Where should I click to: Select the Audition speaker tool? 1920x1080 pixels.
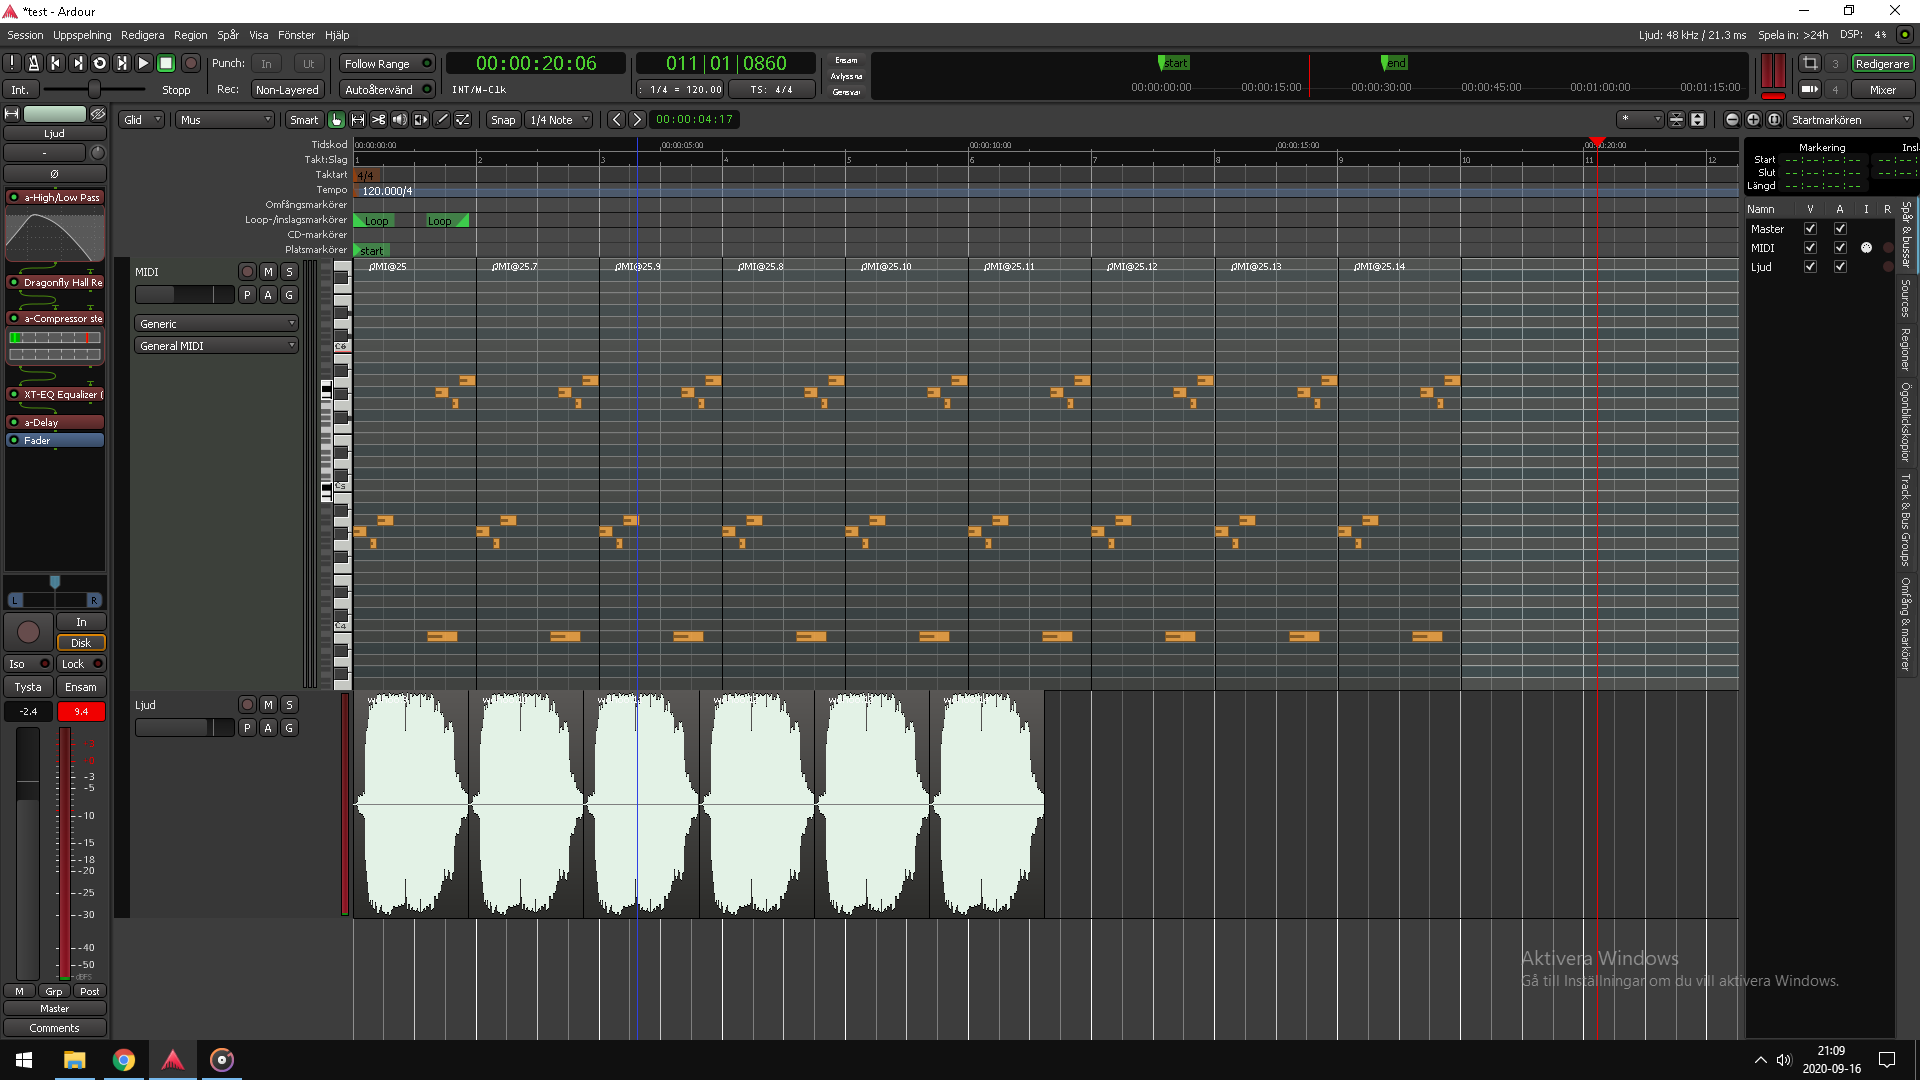pyautogui.click(x=399, y=120)
